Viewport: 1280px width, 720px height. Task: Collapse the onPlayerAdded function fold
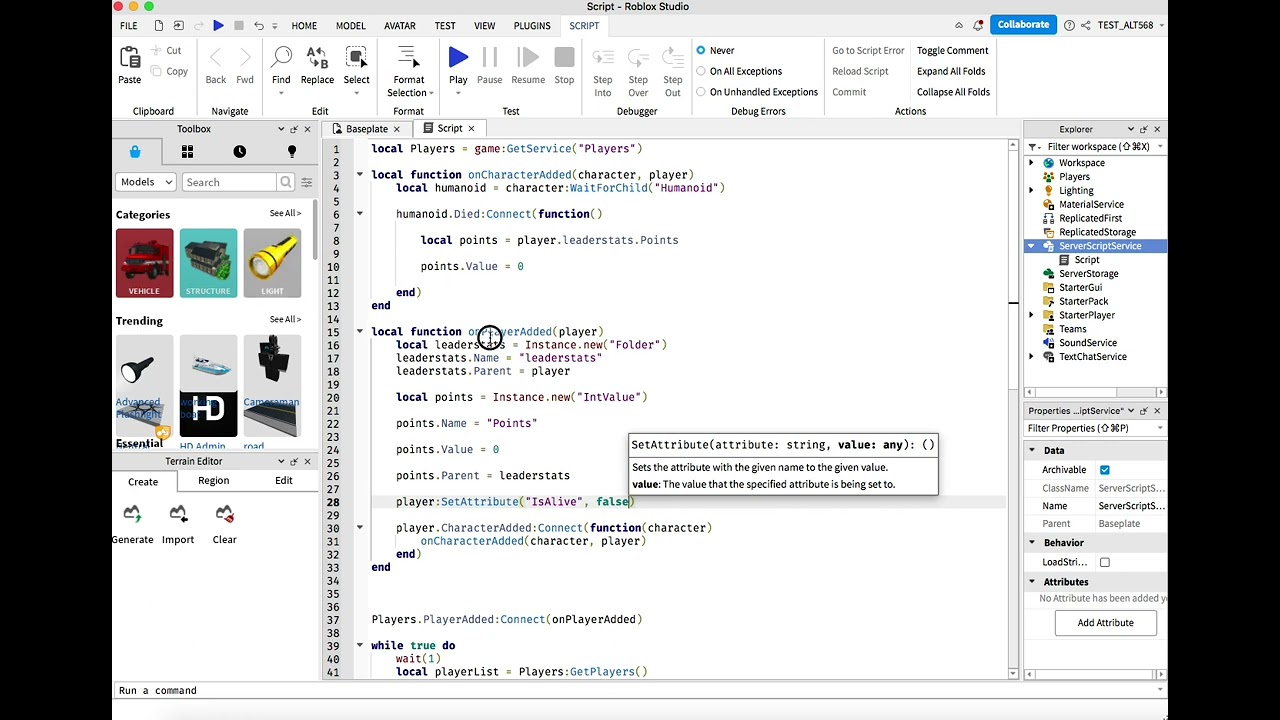360,332
